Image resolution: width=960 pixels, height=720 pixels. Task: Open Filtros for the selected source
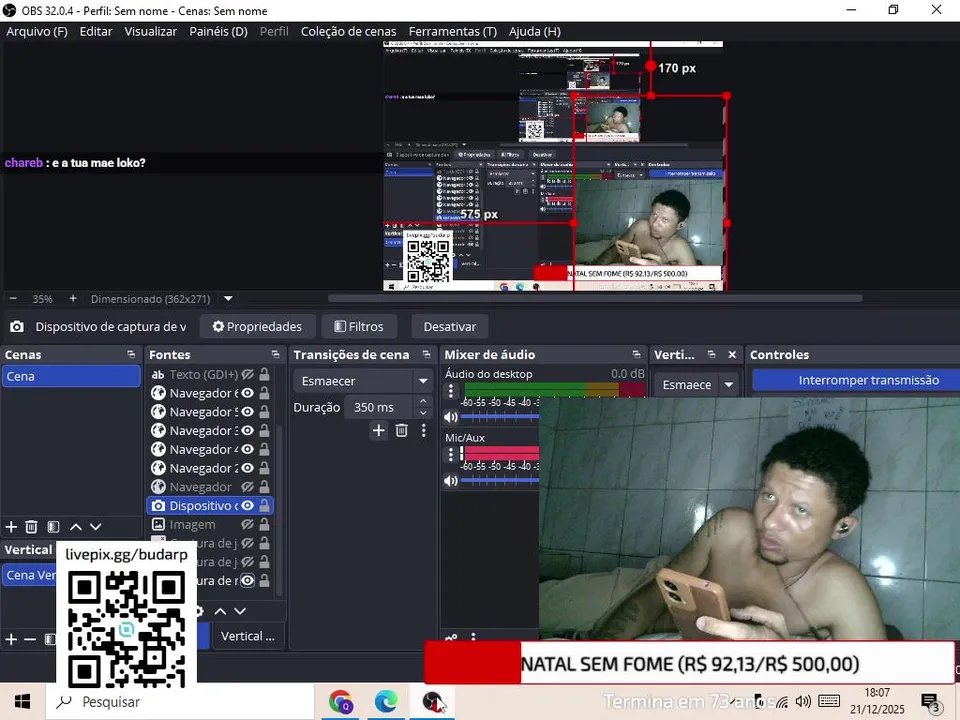[359, 326]
